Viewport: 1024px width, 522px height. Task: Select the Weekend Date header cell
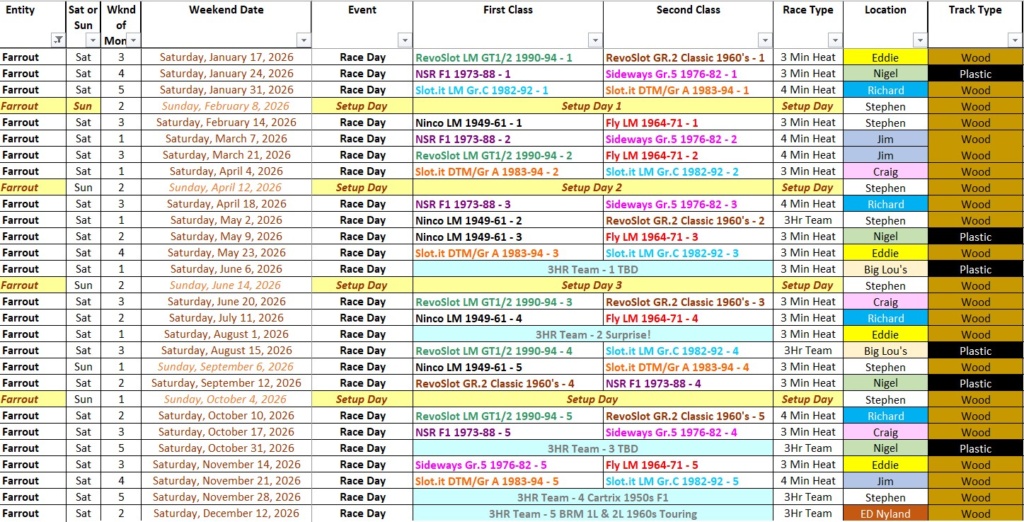tap(225, 10)
